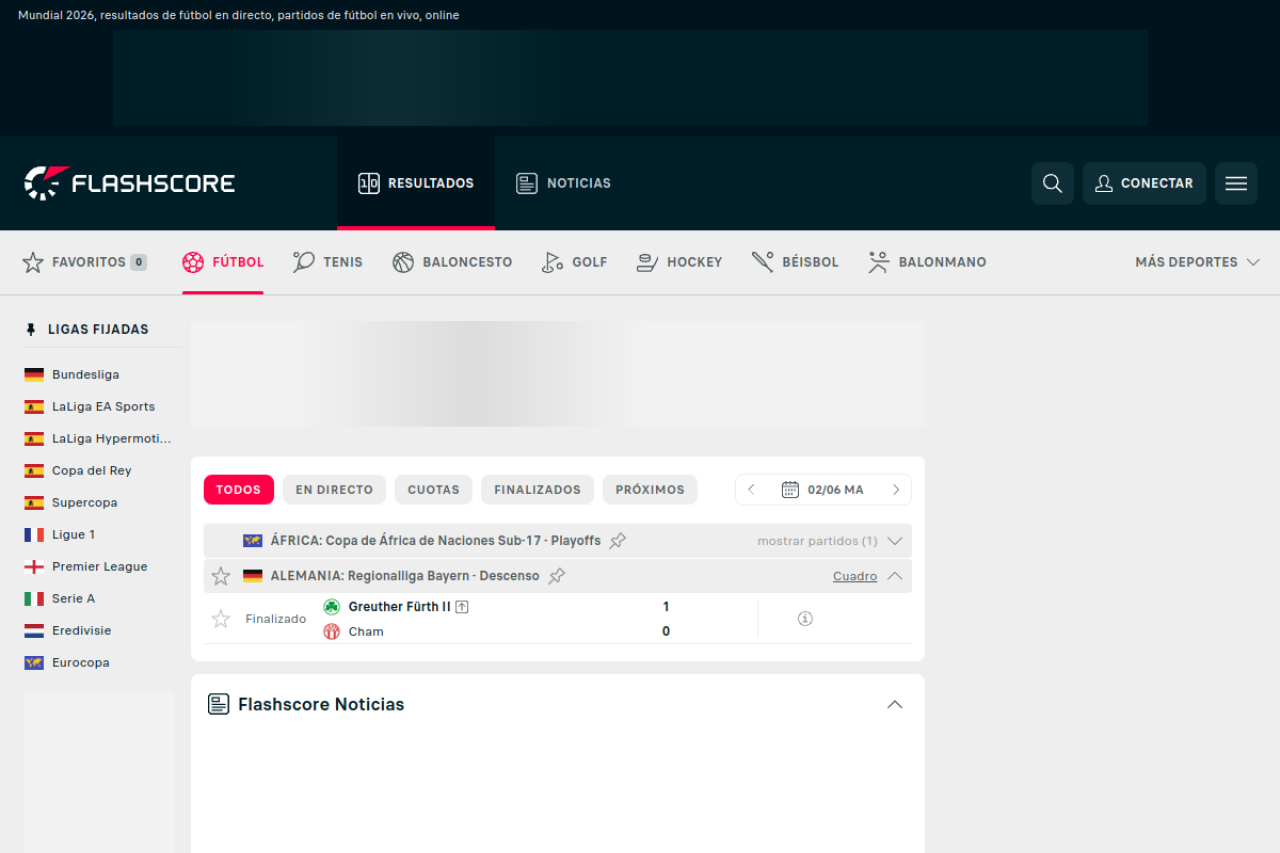
Task: Click the calendar icon beside 02/06 MA
Action: pyautogui.click(x=790, y=490)
